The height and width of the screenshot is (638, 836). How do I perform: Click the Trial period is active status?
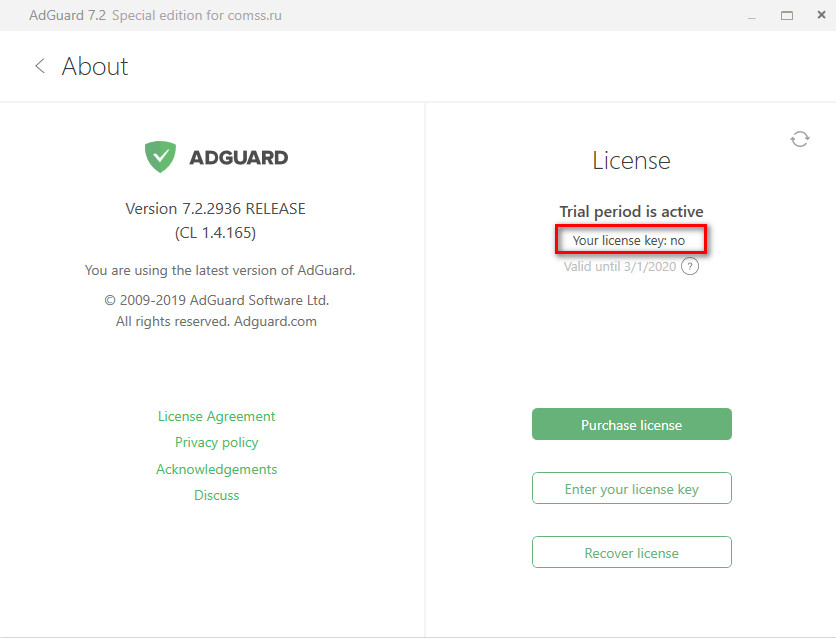pos(631,212)
